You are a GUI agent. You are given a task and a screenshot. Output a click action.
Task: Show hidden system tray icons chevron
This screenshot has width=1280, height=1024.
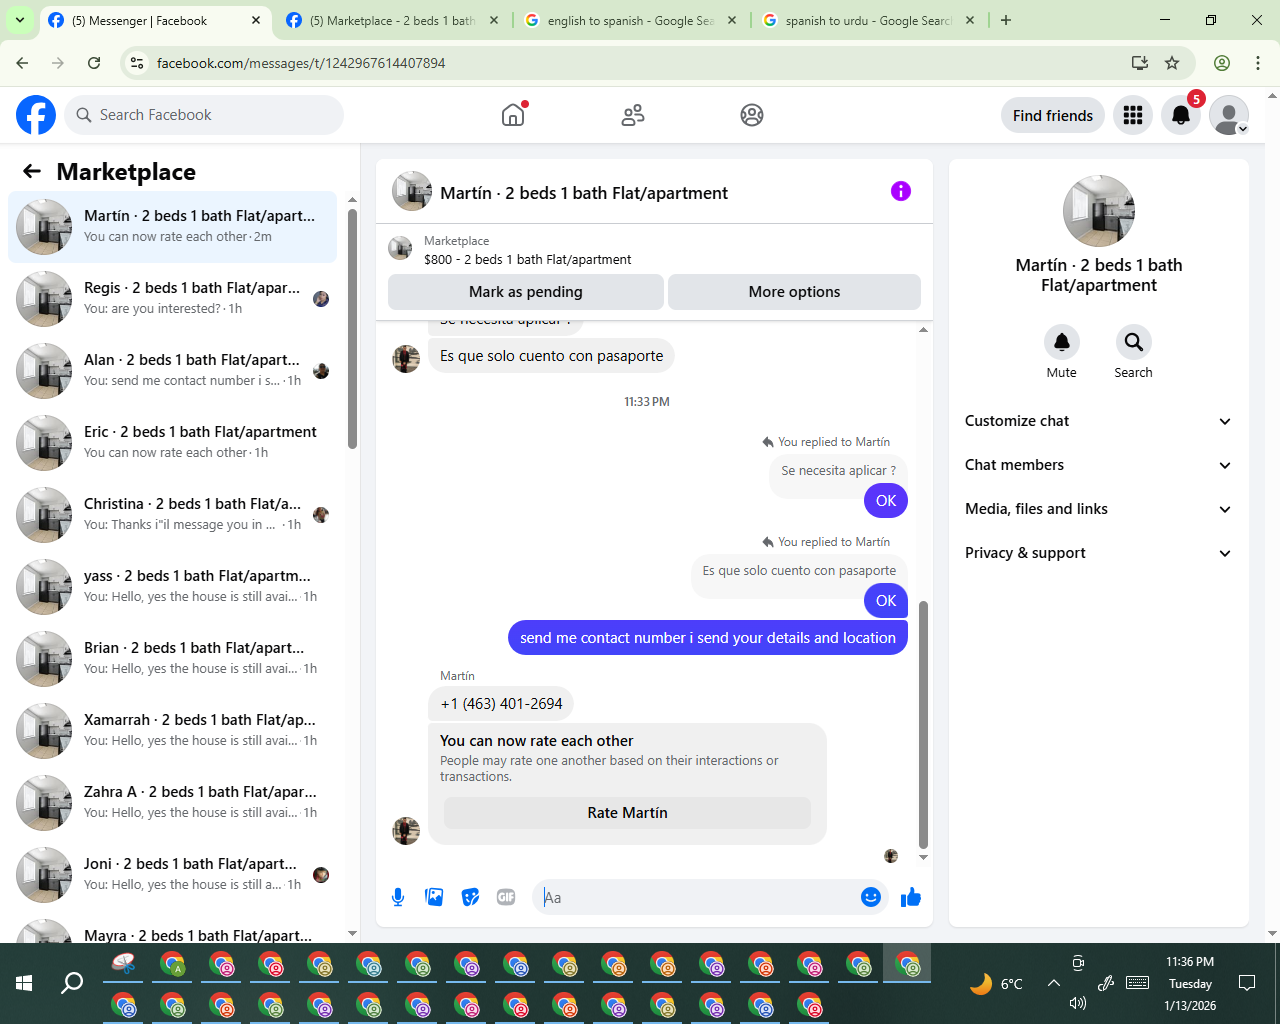[x=1054, y=983]
